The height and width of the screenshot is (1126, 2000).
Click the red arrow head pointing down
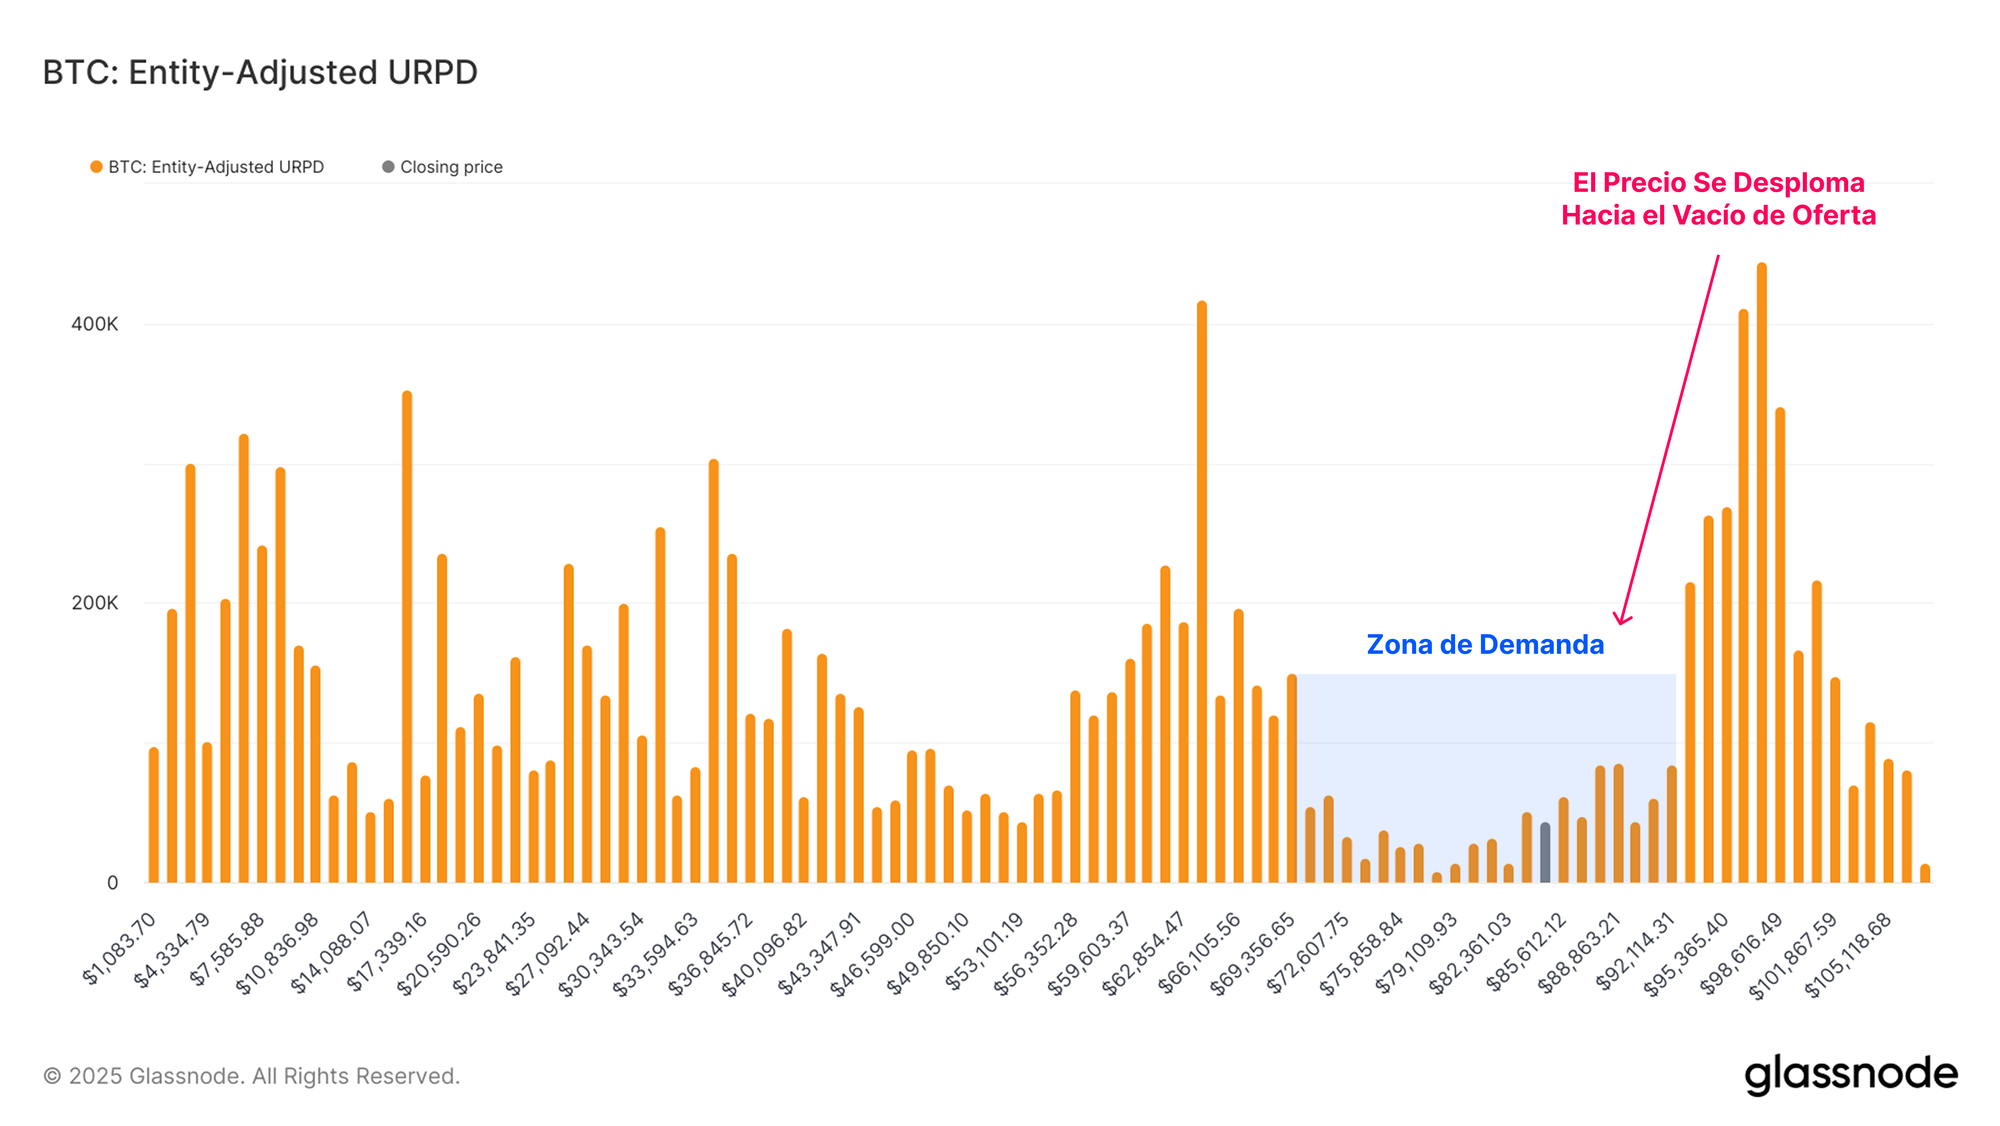1622,619
